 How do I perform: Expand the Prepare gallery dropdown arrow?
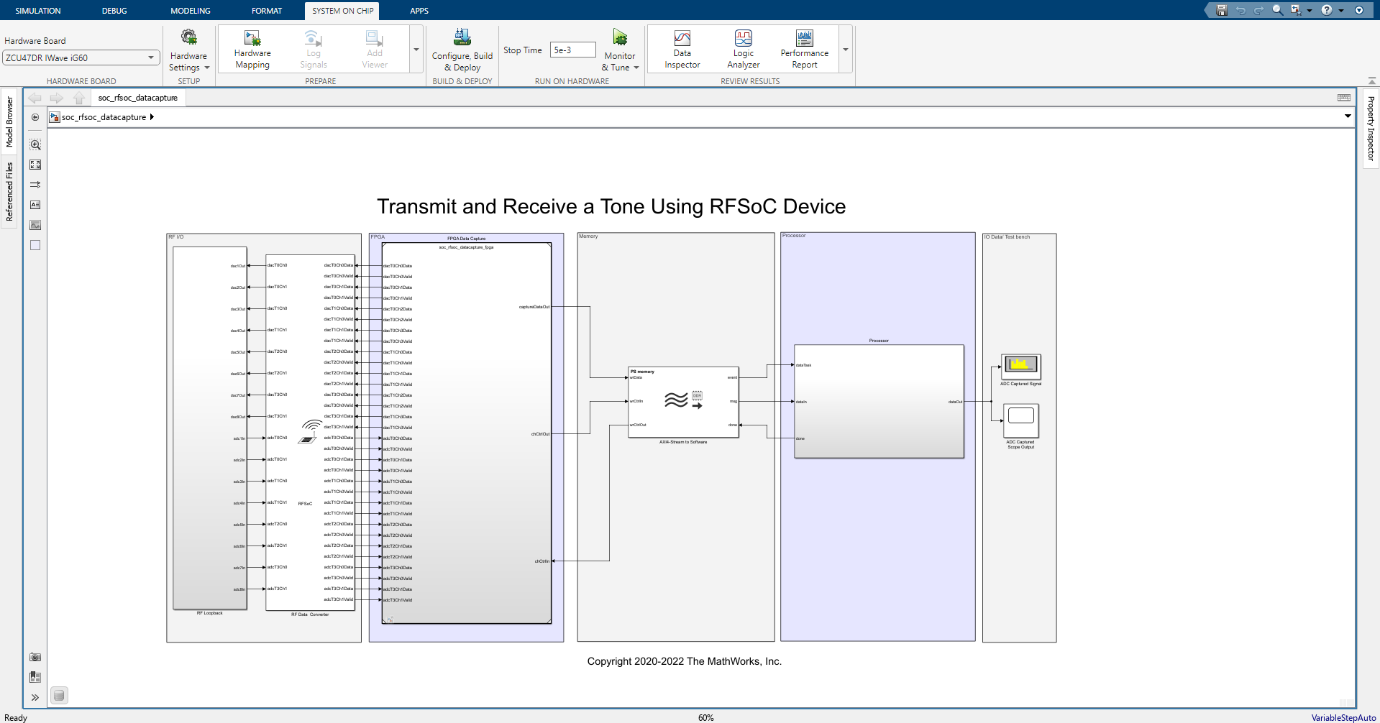[416, 49]
